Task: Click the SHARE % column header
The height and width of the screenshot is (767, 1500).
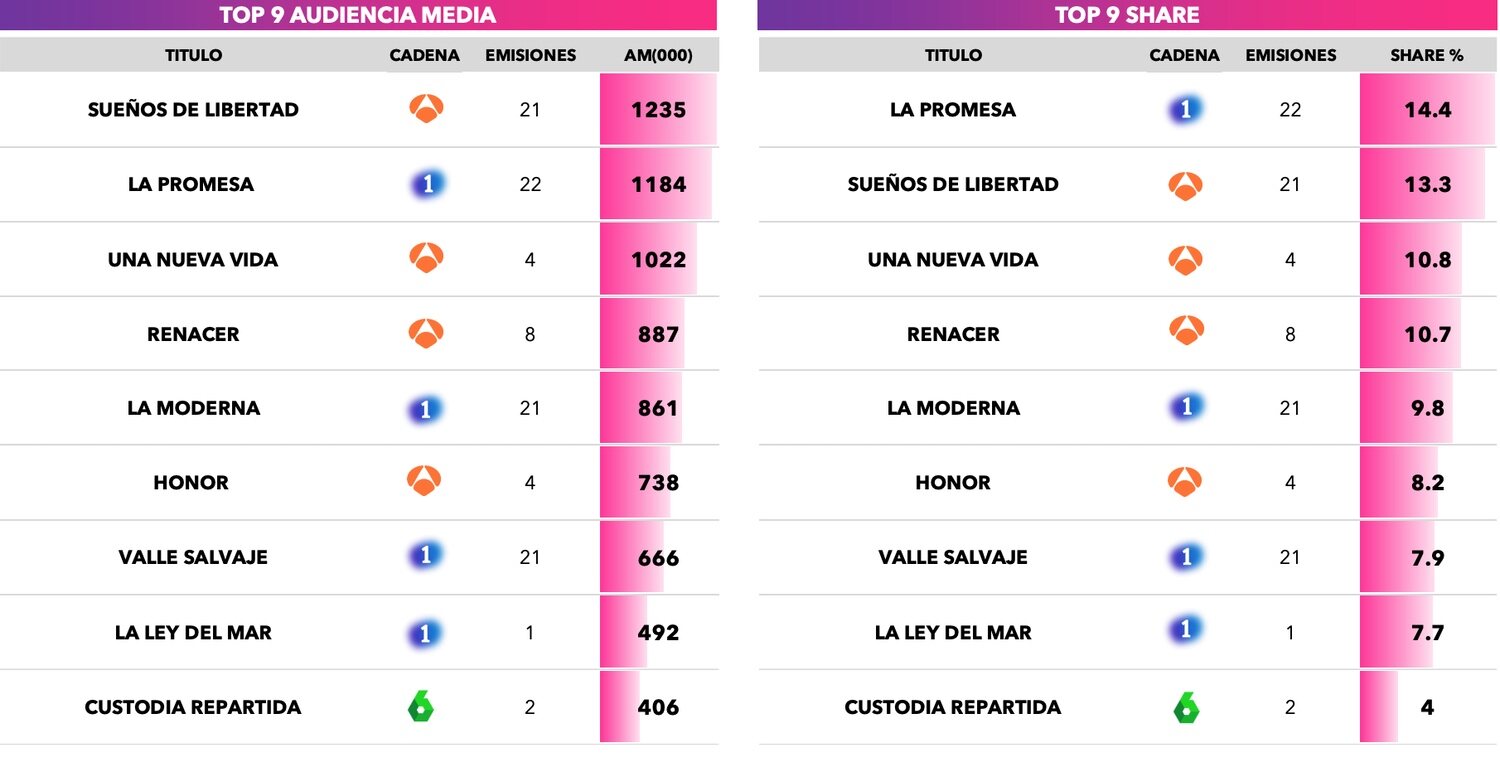Action: click(1426, 55)
